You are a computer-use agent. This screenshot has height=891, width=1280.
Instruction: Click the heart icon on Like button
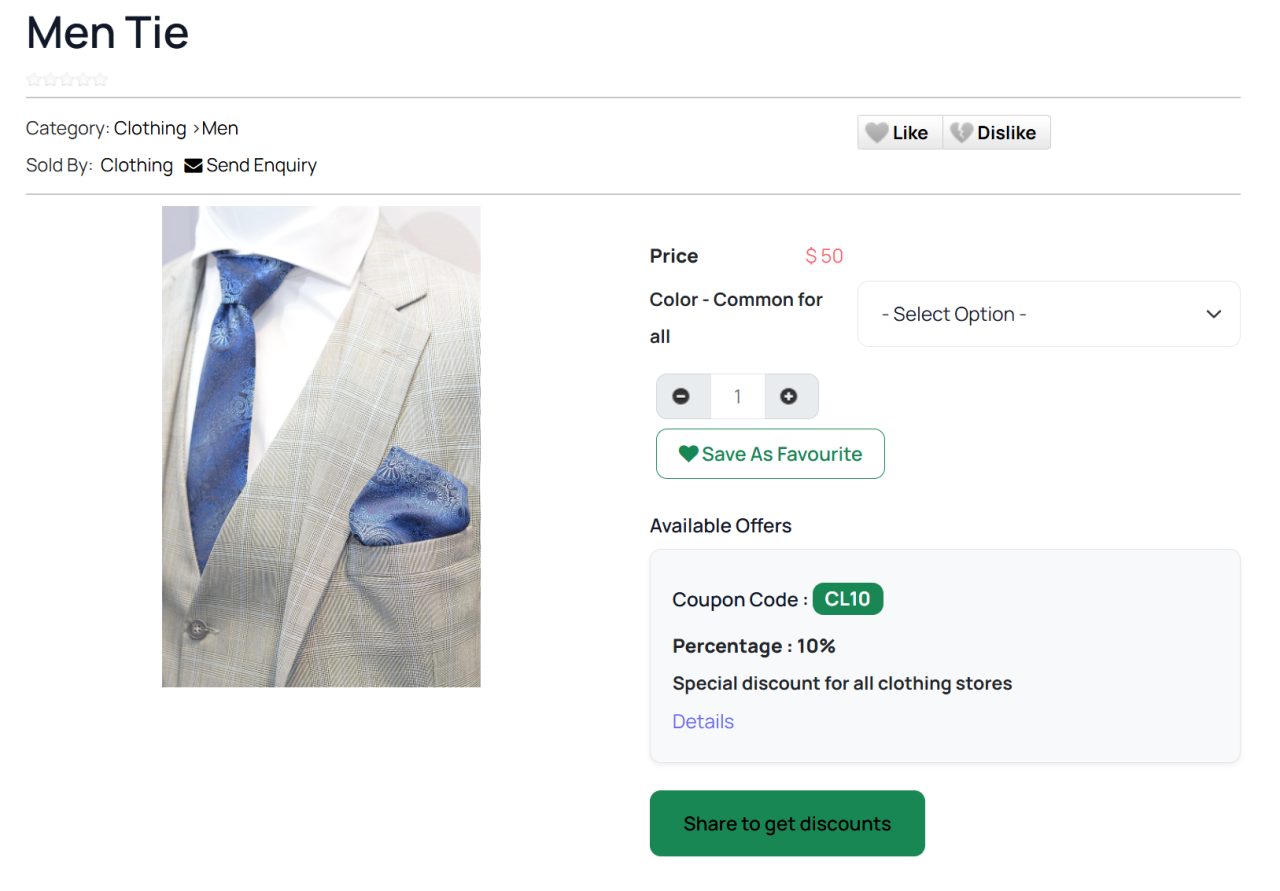tap(876, 133)
